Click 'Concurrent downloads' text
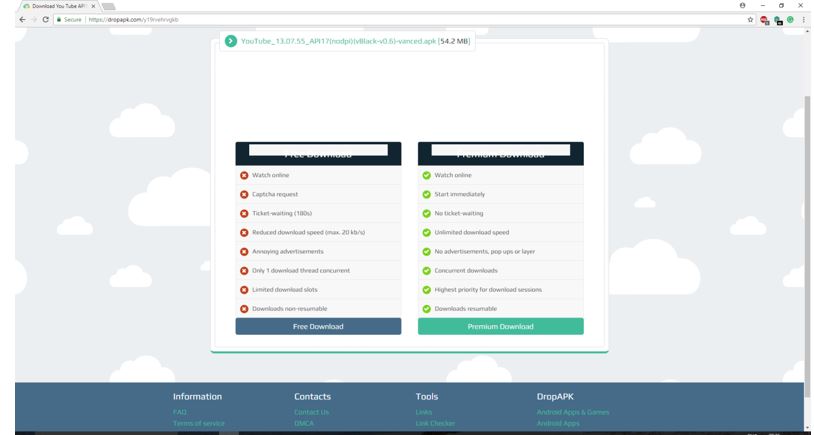Viewport: 814px width, 435px height. click(466, 271)
